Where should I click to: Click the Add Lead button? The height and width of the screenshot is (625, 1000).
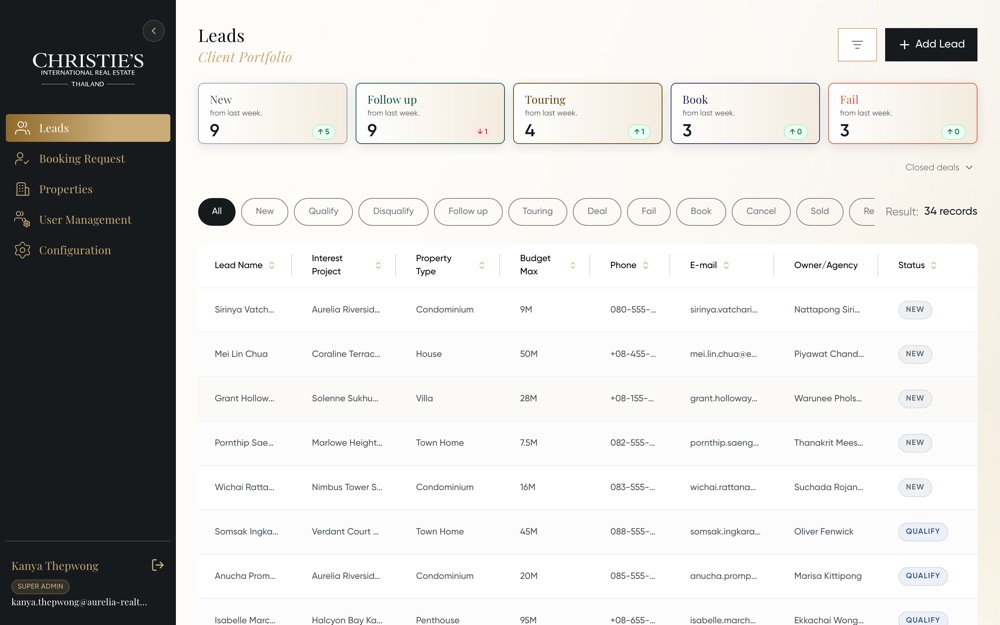931,45
